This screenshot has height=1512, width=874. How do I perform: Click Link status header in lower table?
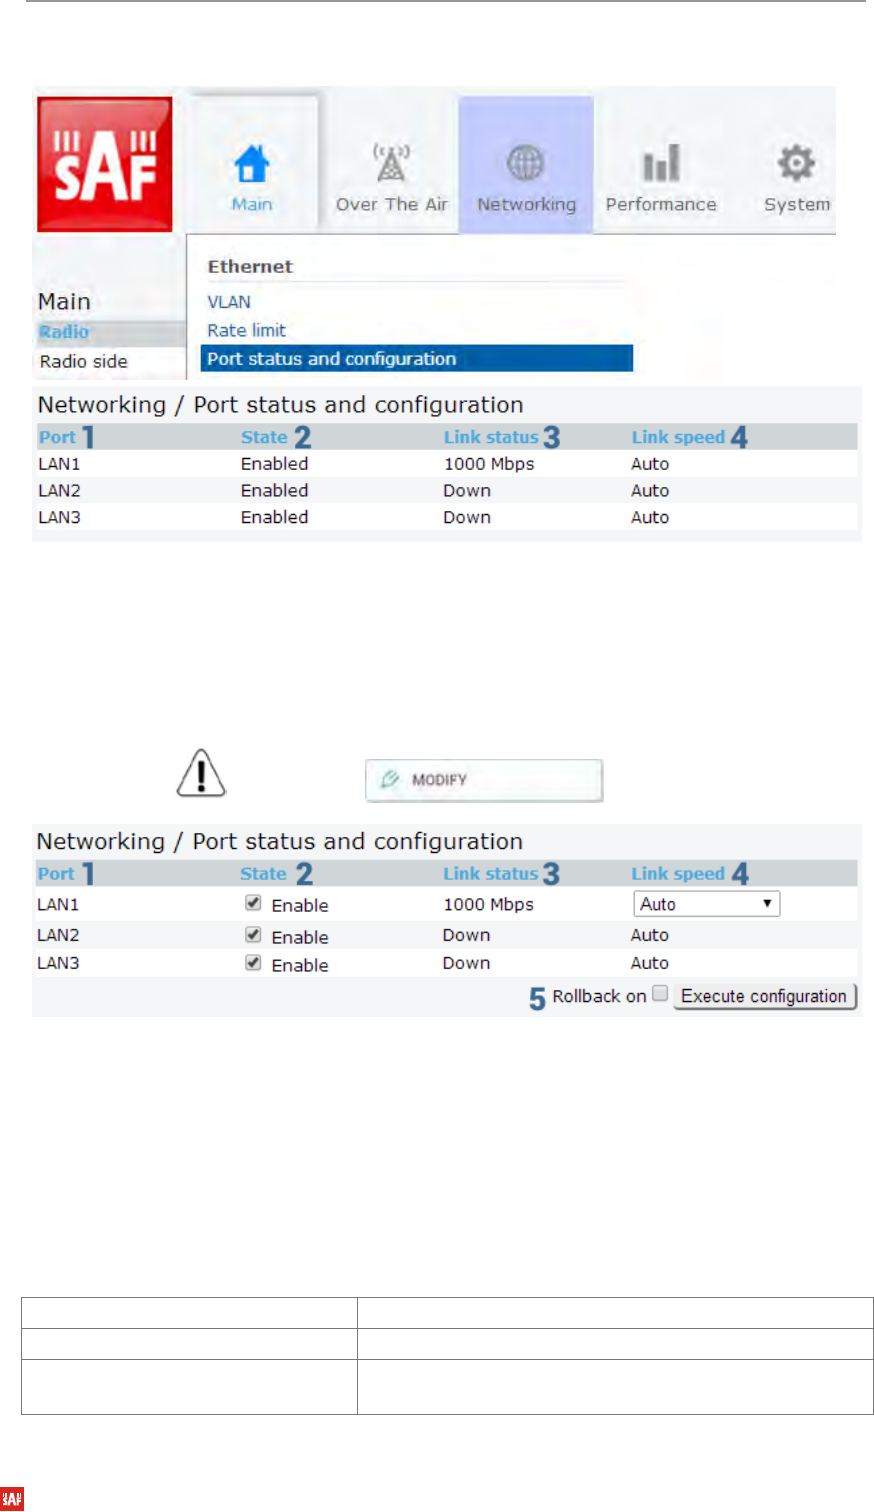[x=491, y=873]
